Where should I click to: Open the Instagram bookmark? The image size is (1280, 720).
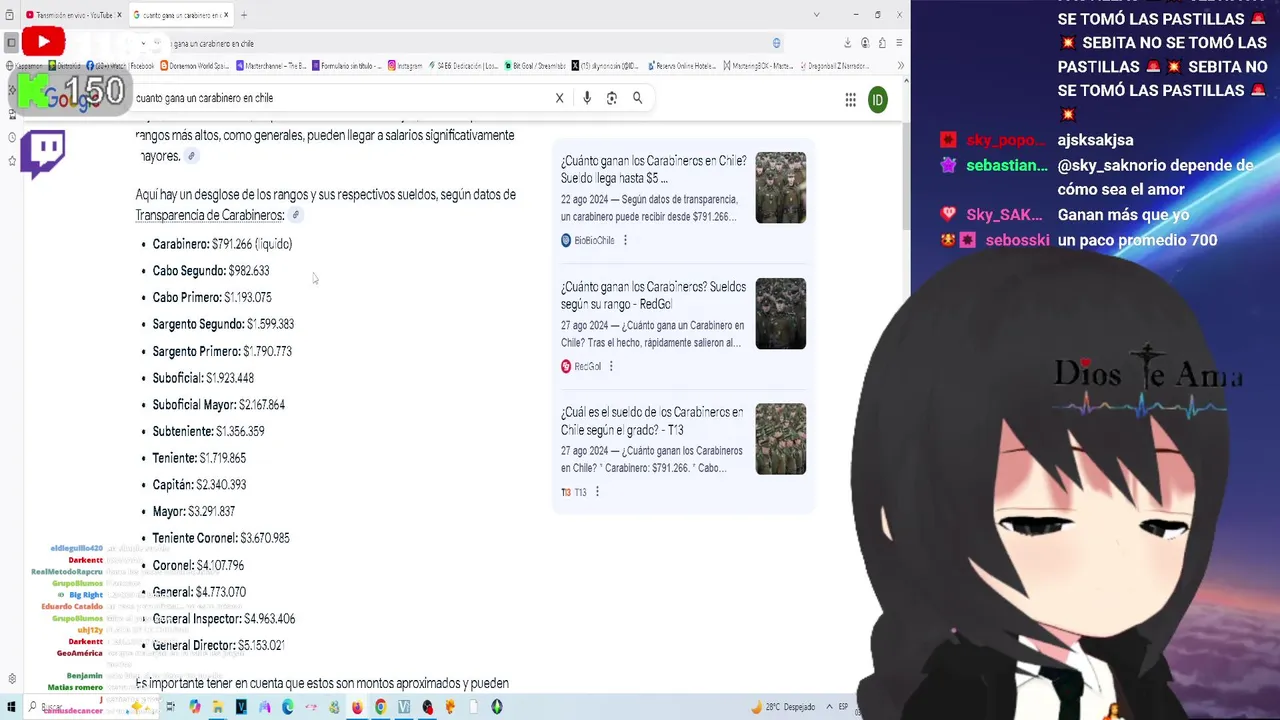click(x=405, y=66)
